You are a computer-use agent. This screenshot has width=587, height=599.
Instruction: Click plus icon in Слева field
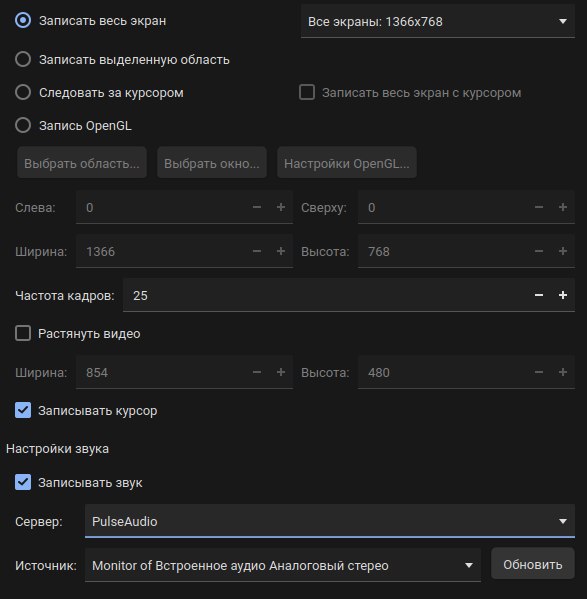(x=281, y=207)
